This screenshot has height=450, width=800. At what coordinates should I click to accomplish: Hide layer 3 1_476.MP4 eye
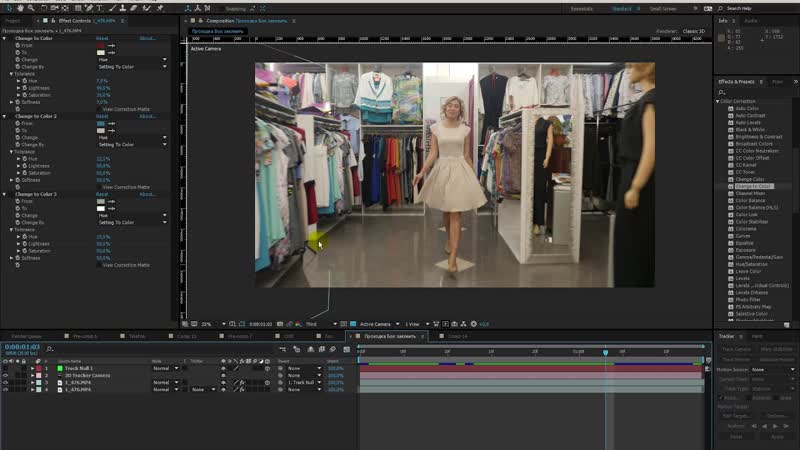point(6,382)
